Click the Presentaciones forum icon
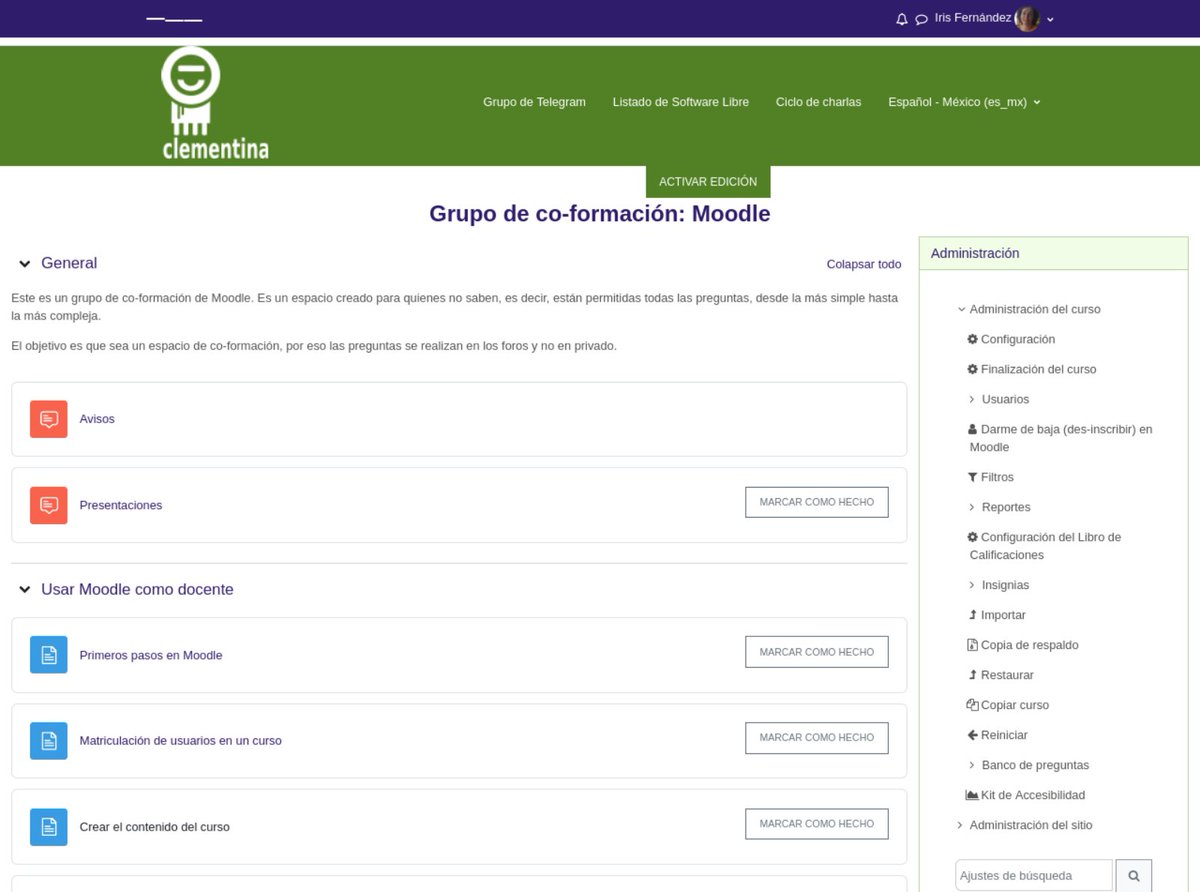The width and height of the screenshot is (1200, 892). click(x=49, y=505)
